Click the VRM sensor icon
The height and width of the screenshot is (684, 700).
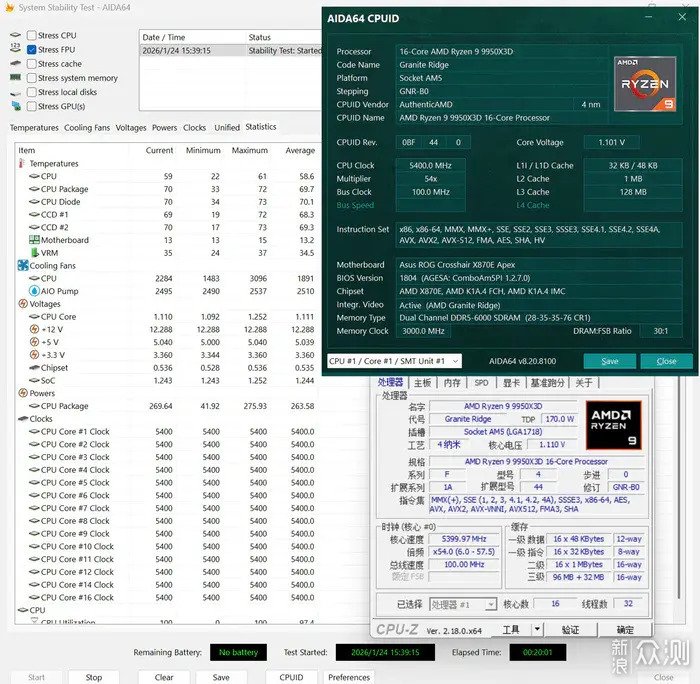35,253
